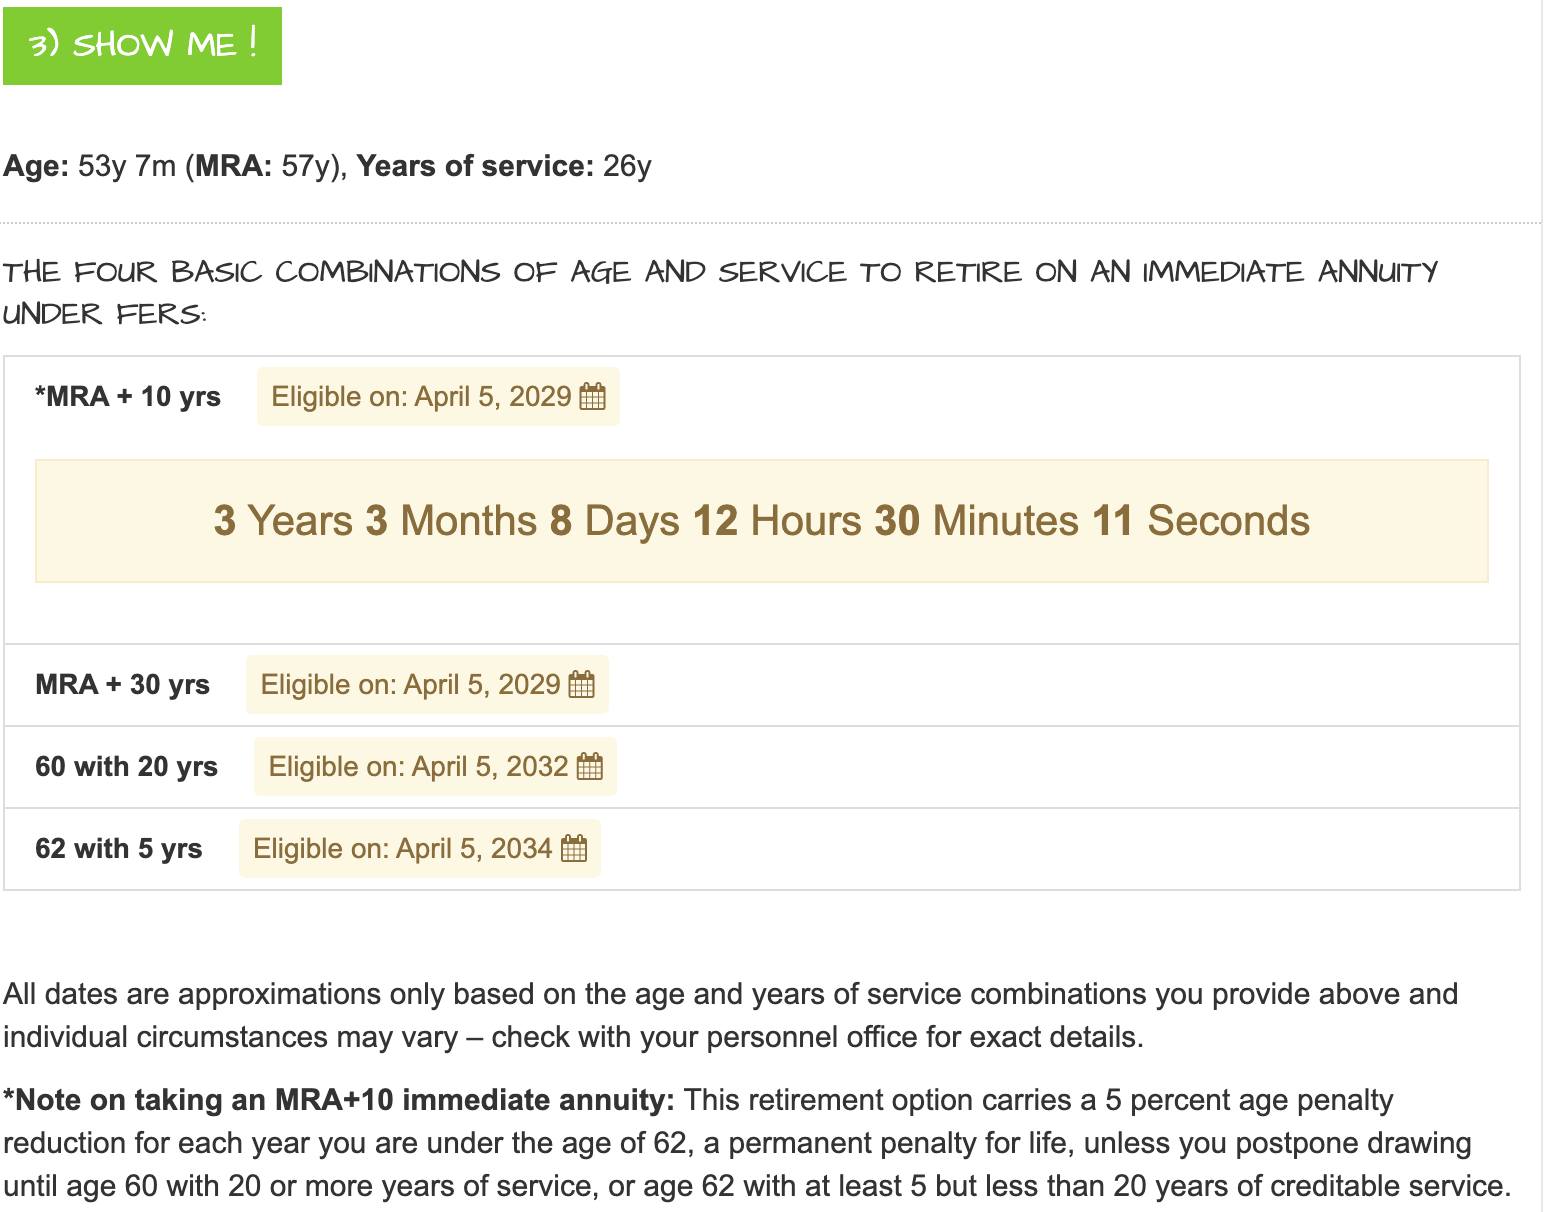Click calendar icon in 60 with 20 yrs row

tap(590, 767)
